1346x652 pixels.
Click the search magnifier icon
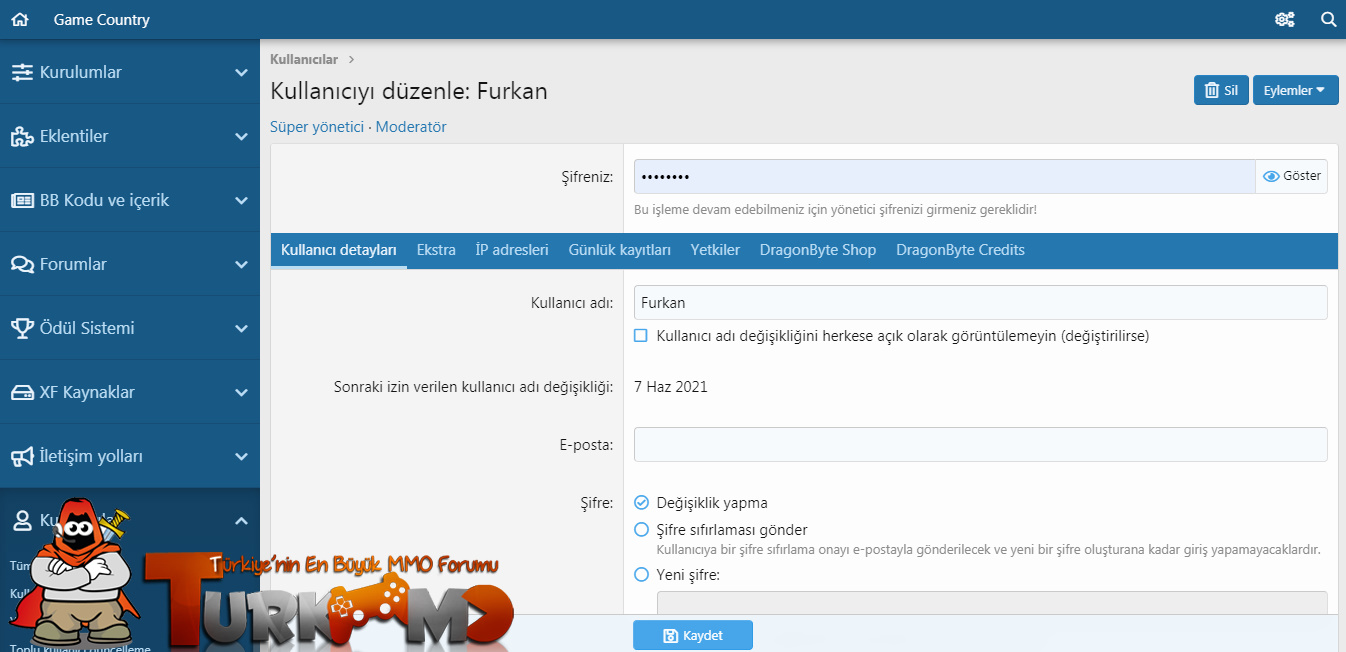coord(1328,20)
